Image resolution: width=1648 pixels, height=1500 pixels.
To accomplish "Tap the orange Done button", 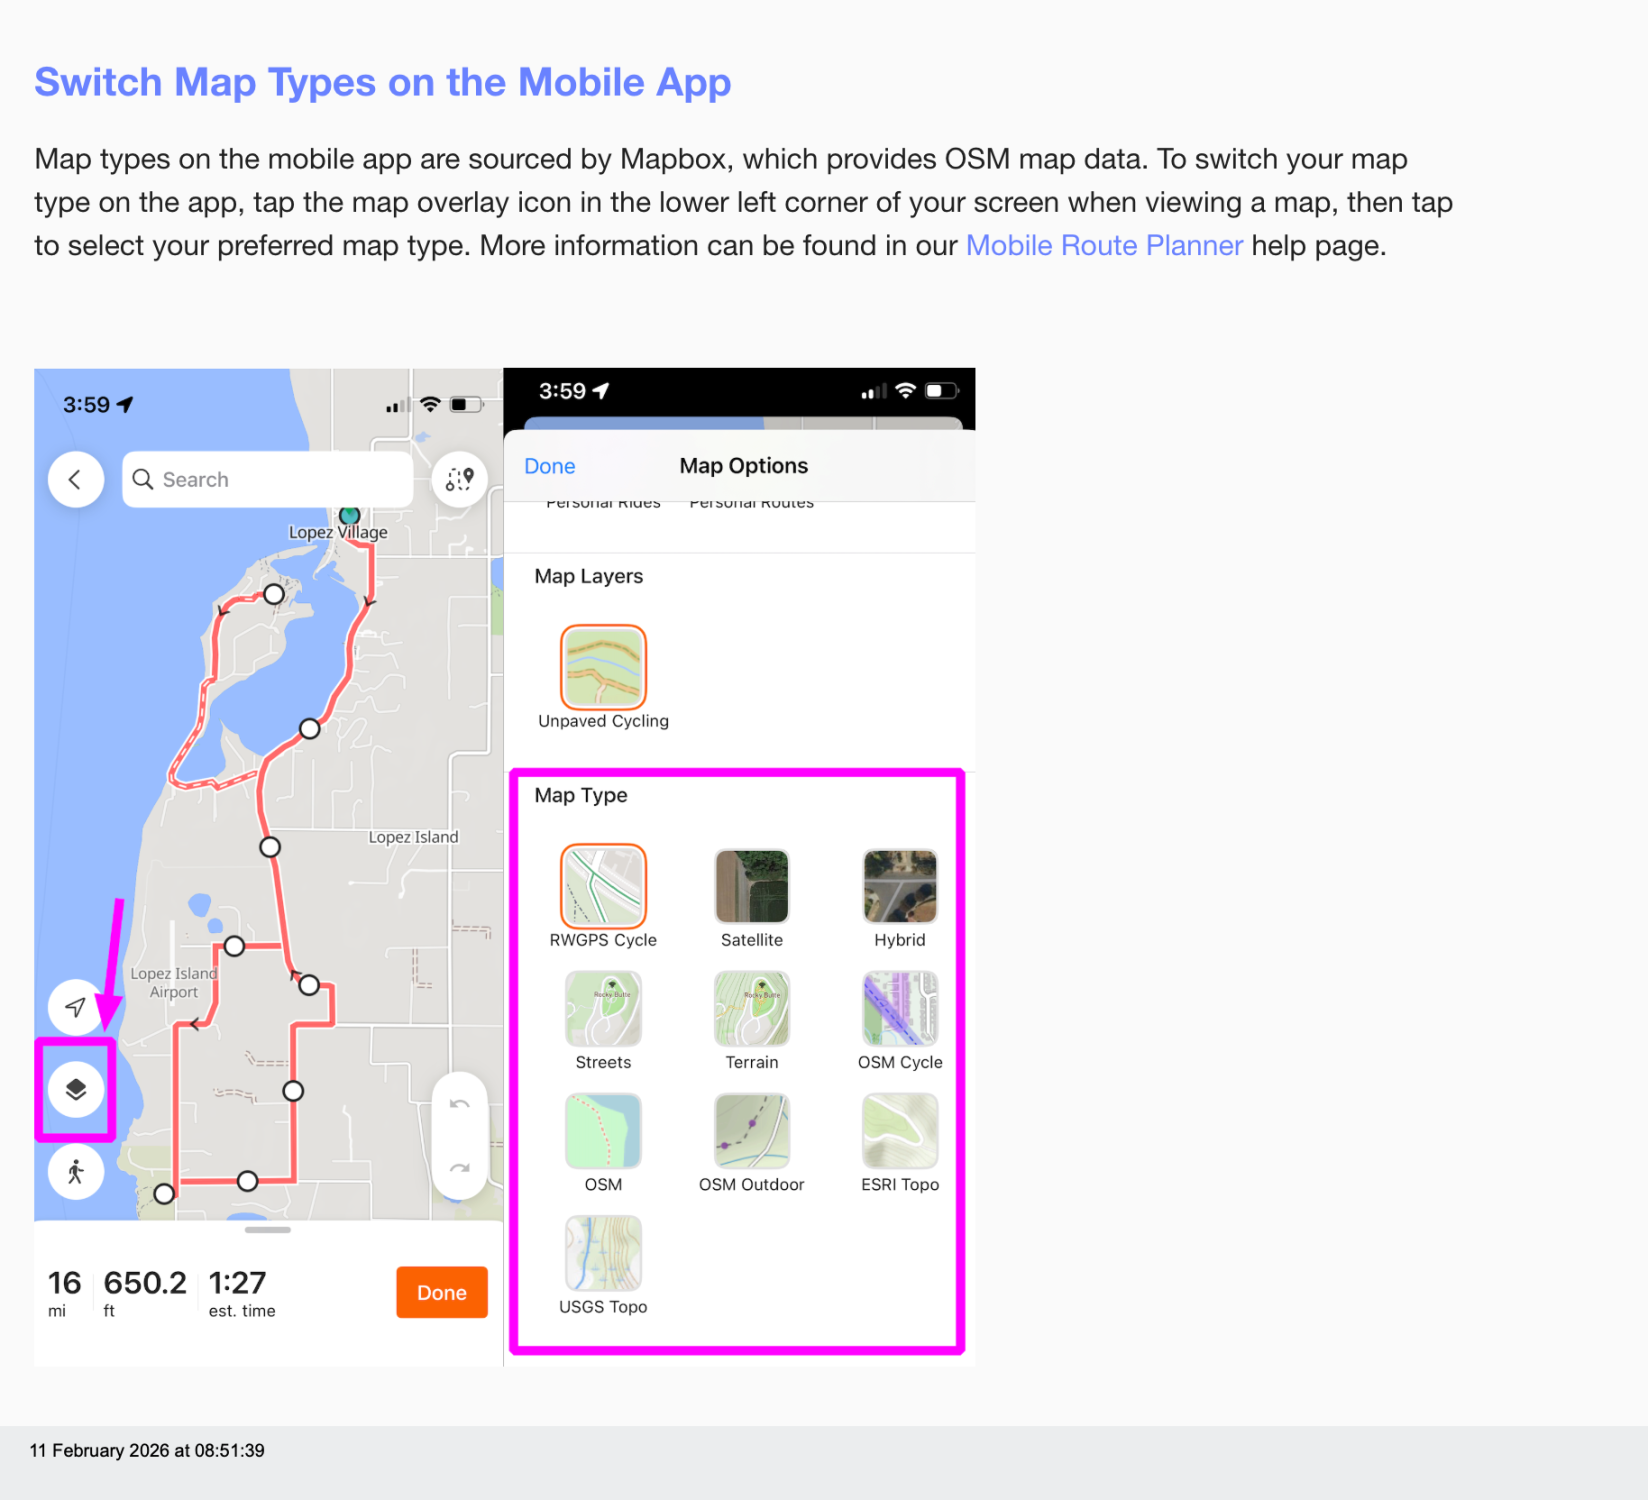I will [441, 1292].
